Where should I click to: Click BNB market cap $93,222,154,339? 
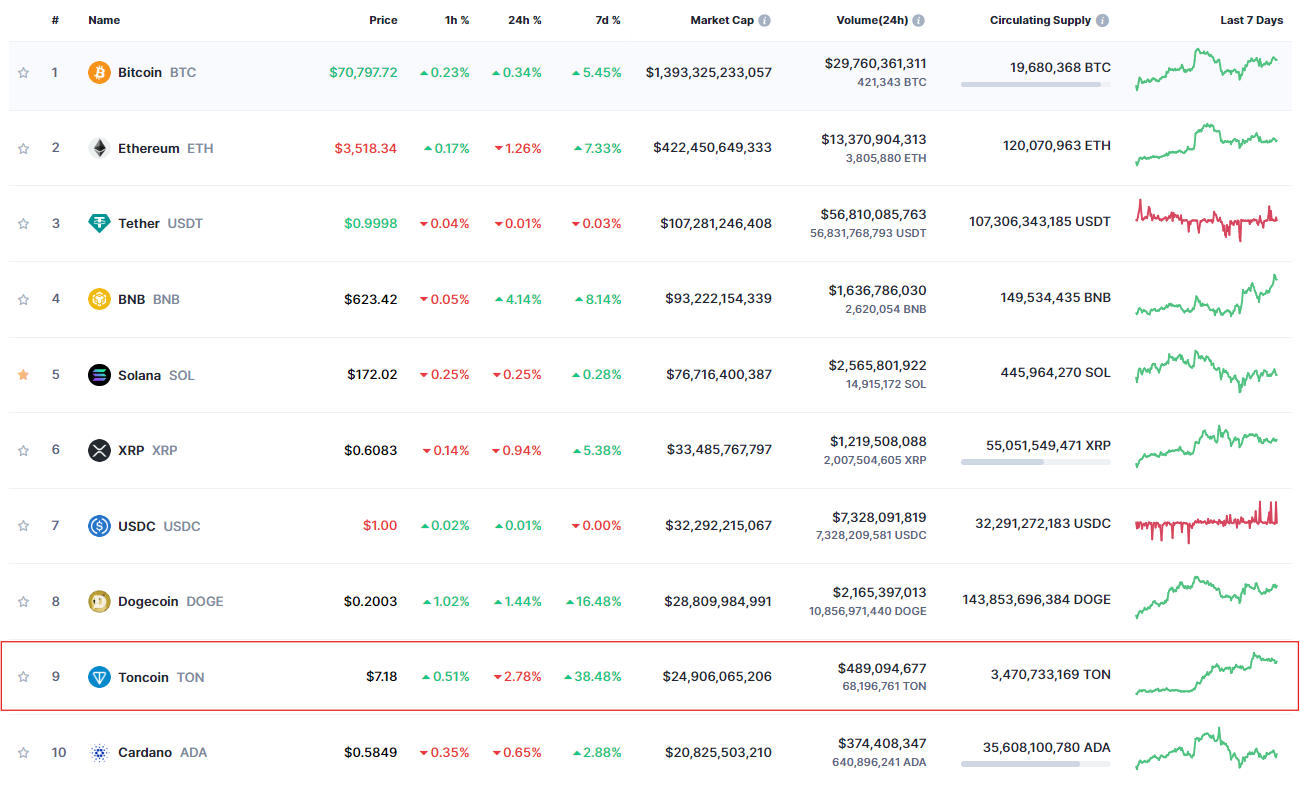[718, 299]
